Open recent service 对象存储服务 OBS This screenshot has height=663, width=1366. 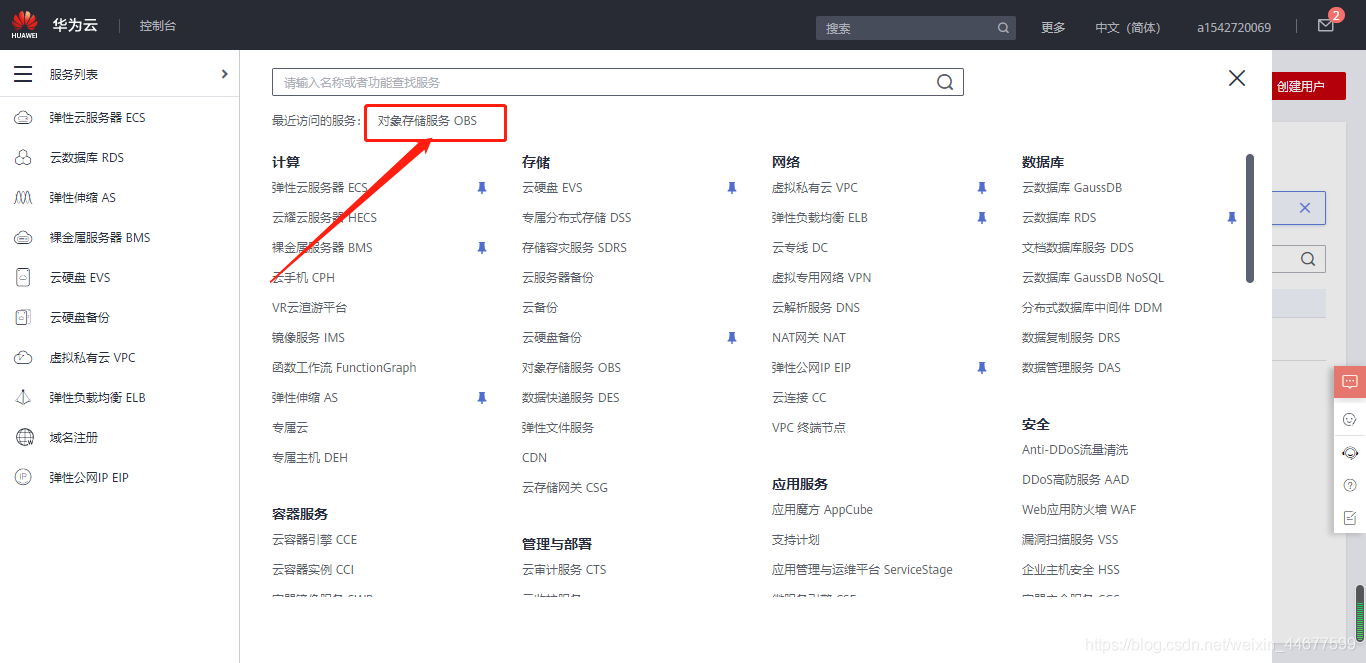pyautogui.click(x=427, y=121)
